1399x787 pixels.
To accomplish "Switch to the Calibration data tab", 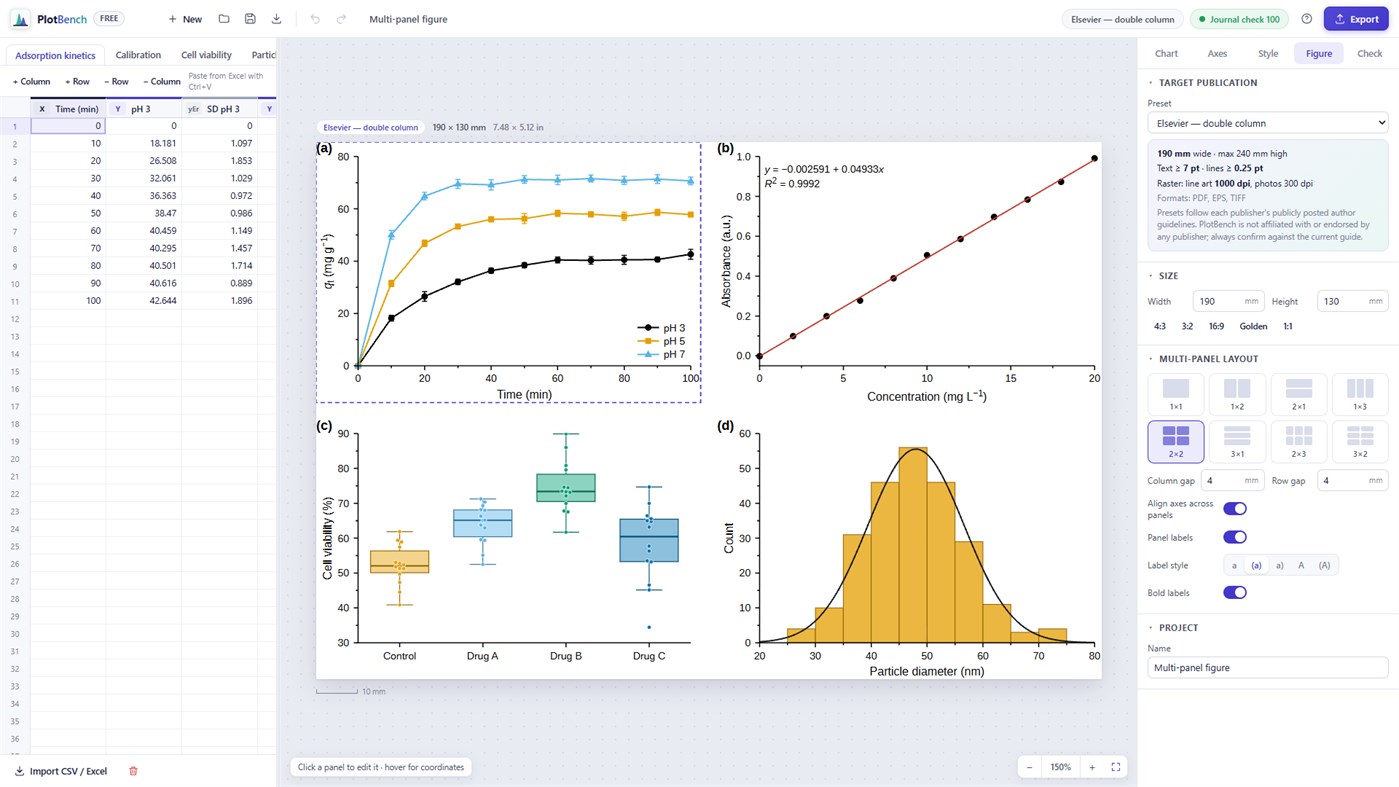I will click(x=138, y=55).
